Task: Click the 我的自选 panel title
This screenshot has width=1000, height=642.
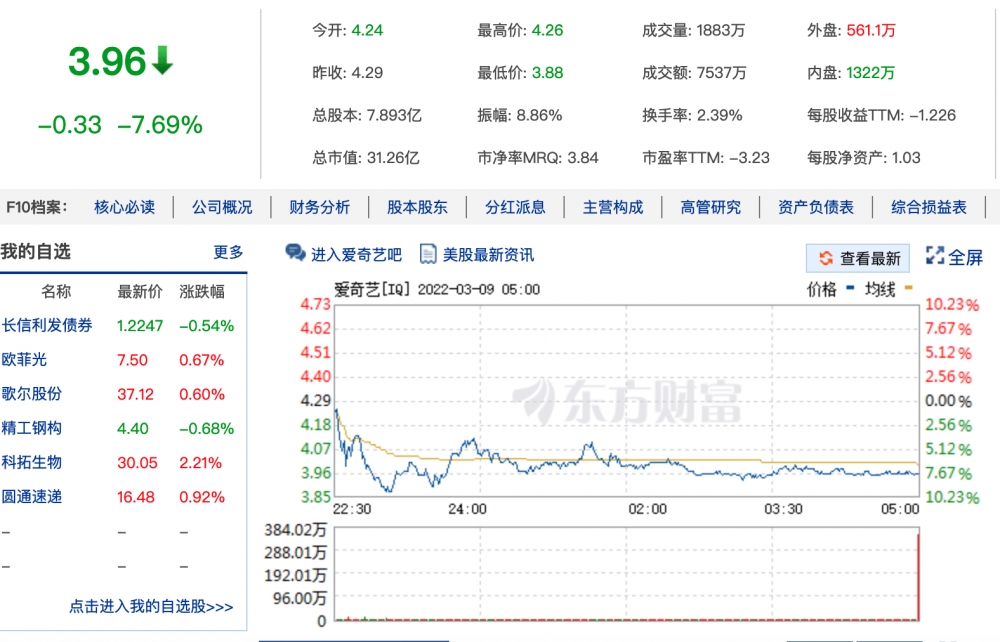Action: tap(35, 252)
